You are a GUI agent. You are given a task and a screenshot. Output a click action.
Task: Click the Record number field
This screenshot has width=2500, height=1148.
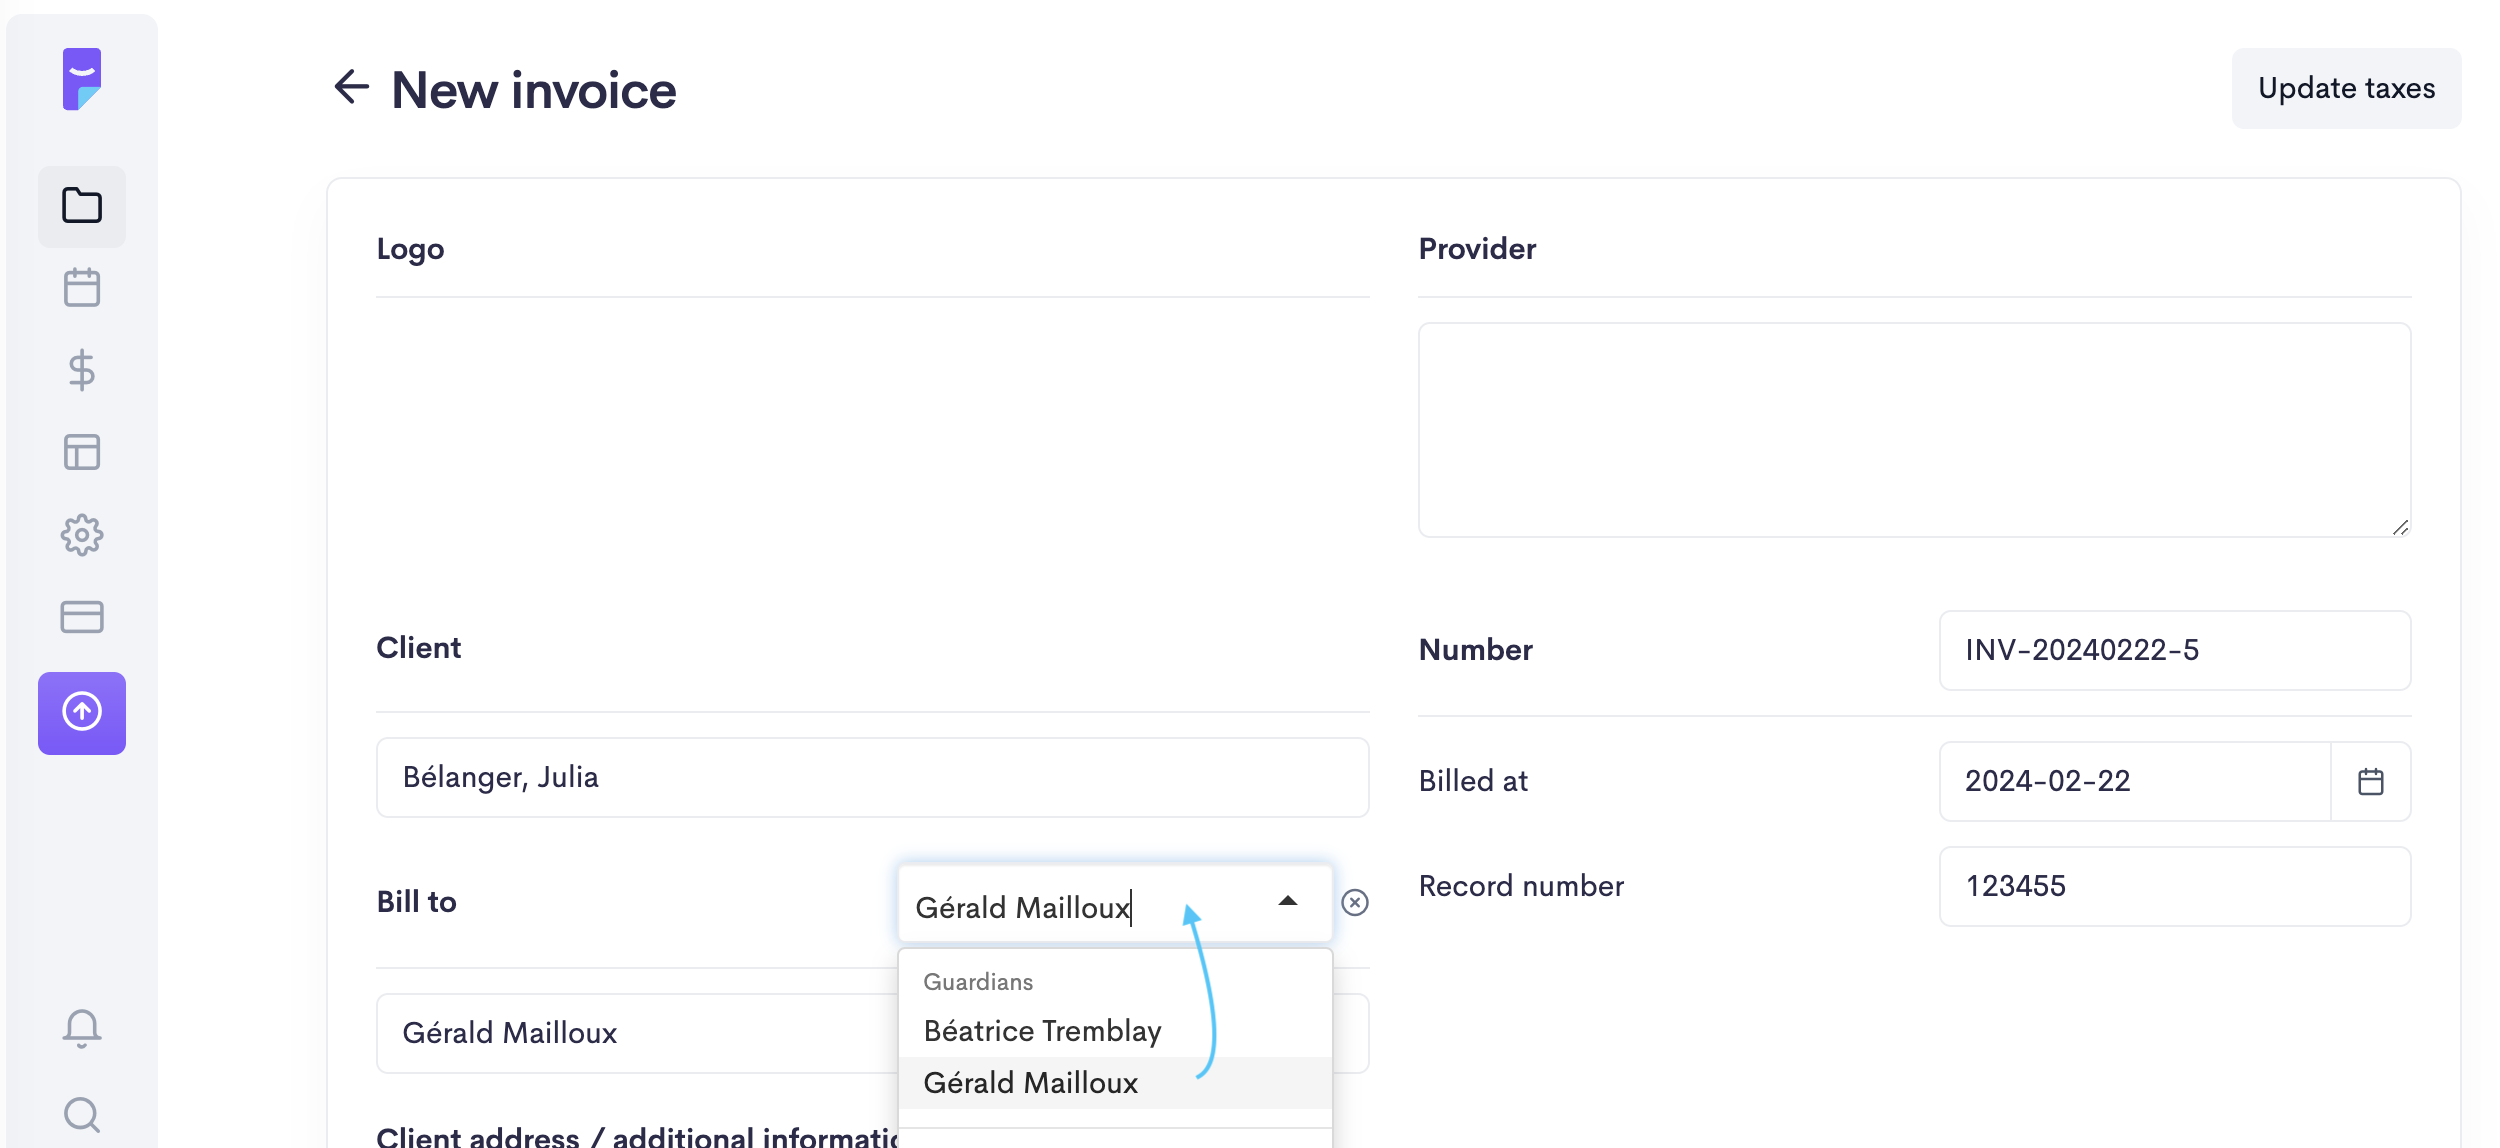tap(2174, 886)
